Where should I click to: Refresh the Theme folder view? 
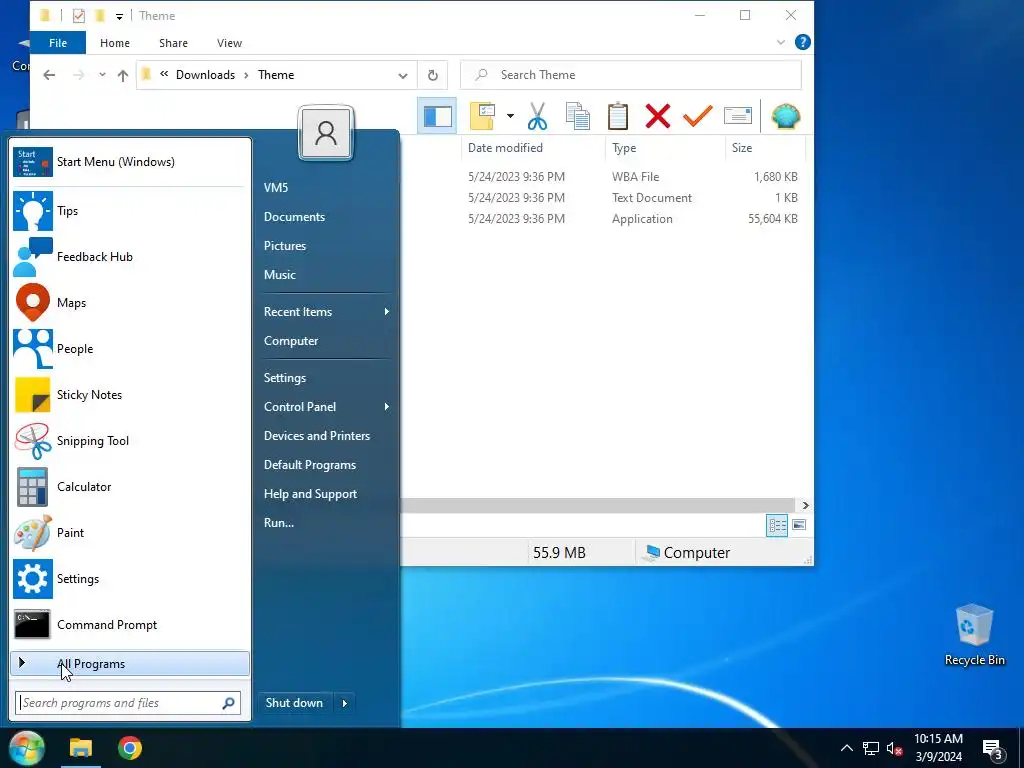(x=432, y=75)
